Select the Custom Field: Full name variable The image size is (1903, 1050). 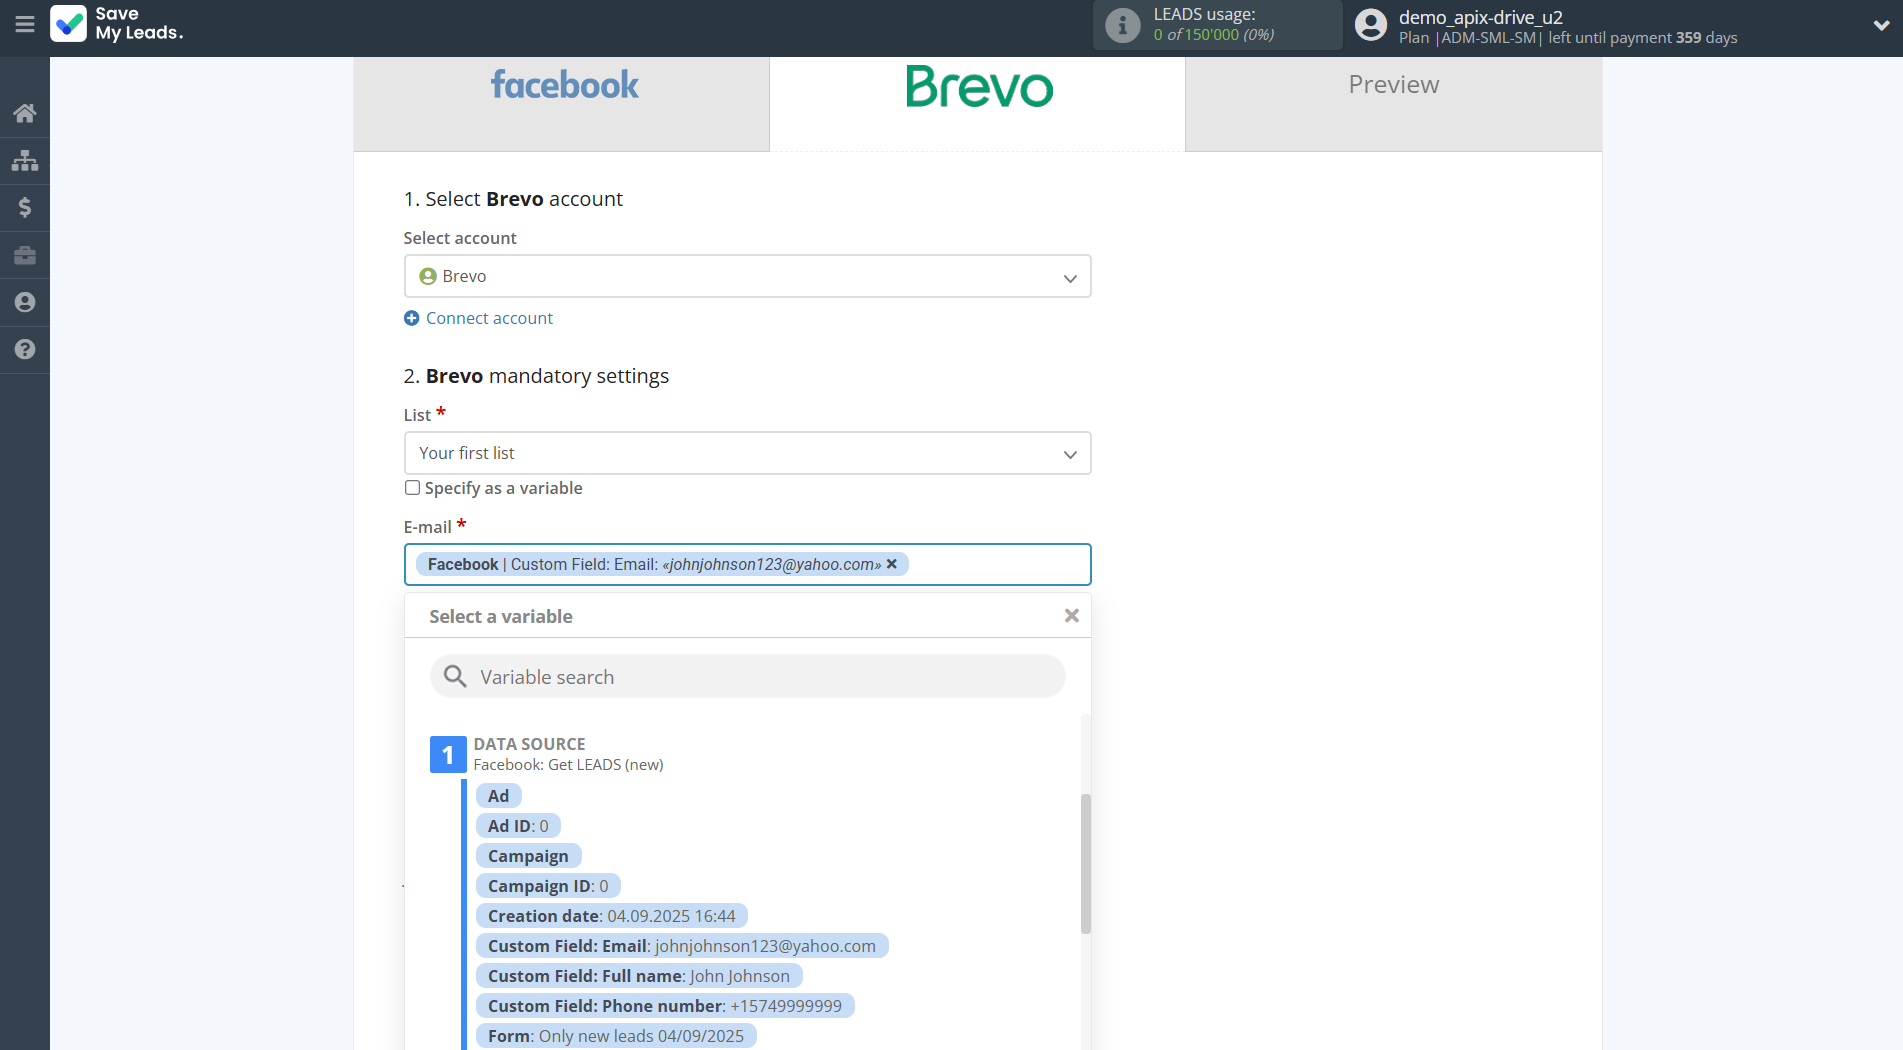tap(638, 976)
